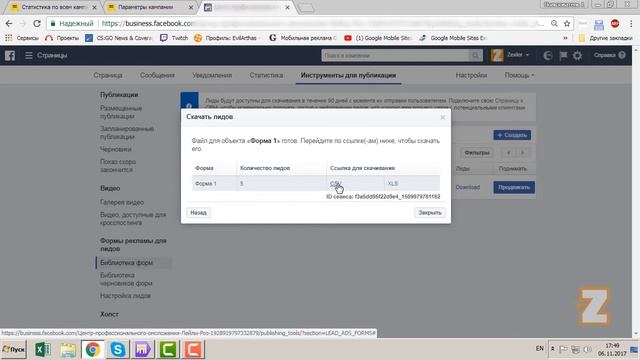
Task: Expand the Помощь dropdown
Action: [x=519, y=75]
